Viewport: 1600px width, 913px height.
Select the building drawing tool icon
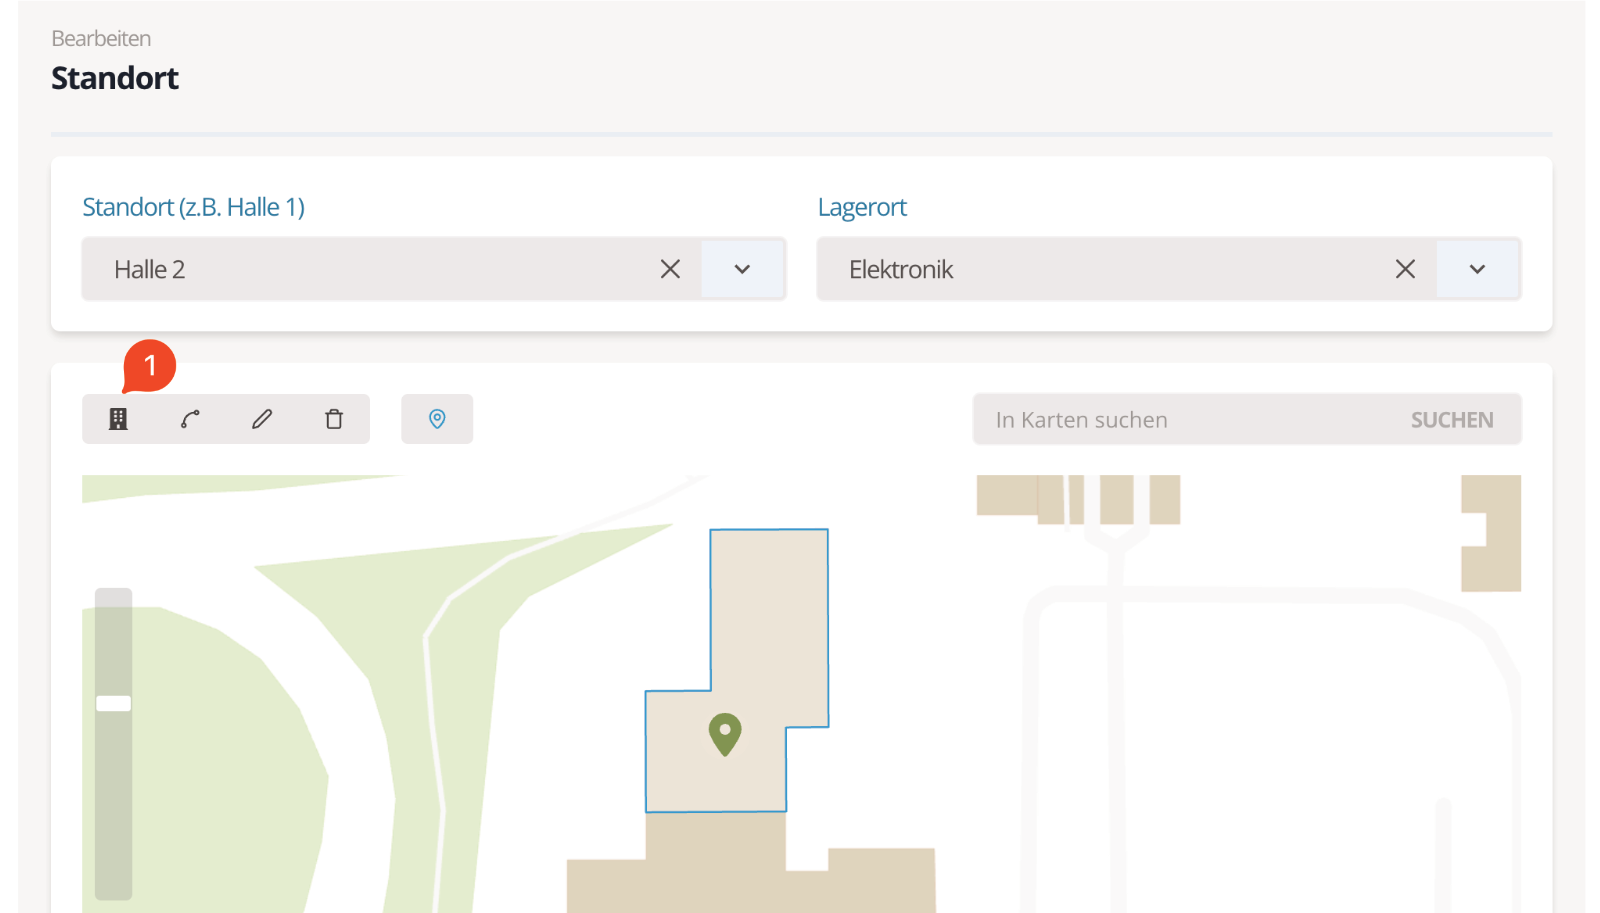[118, 419]
